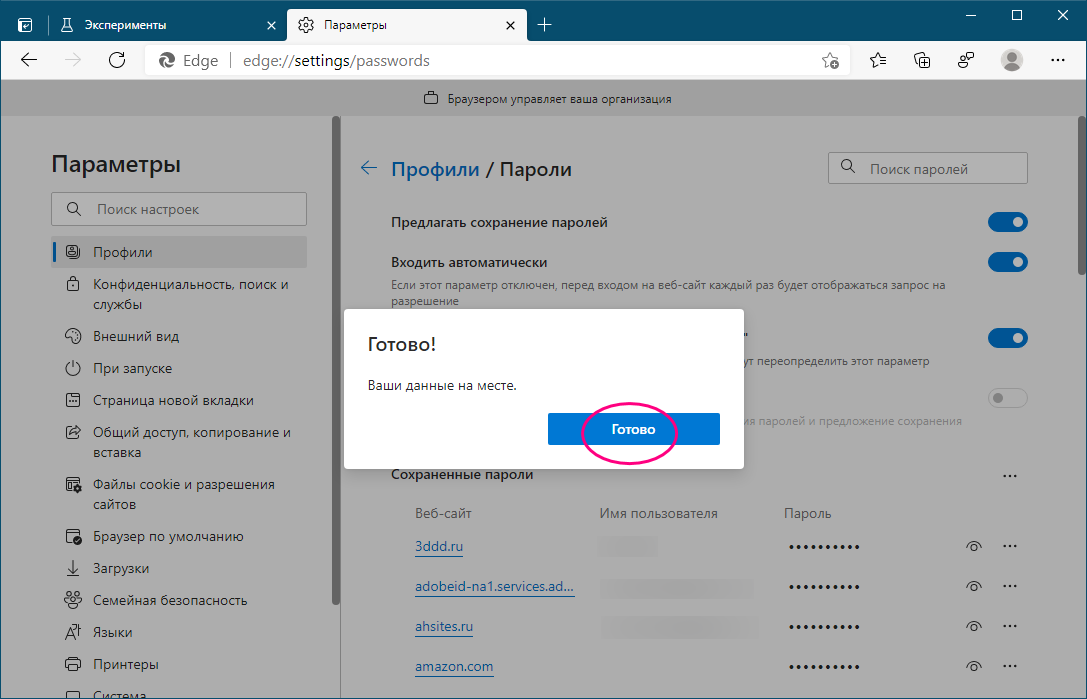This screenshot has width=1087, height=699.
Task: Open Страница новой вкладки section
Action: 180,400
